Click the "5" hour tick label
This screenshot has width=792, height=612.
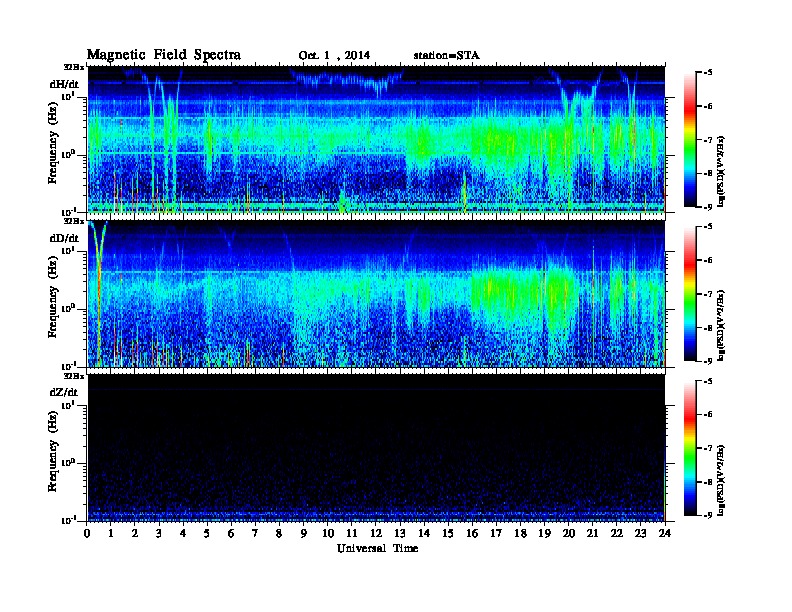pyautogui.click(x=207, y=534)
